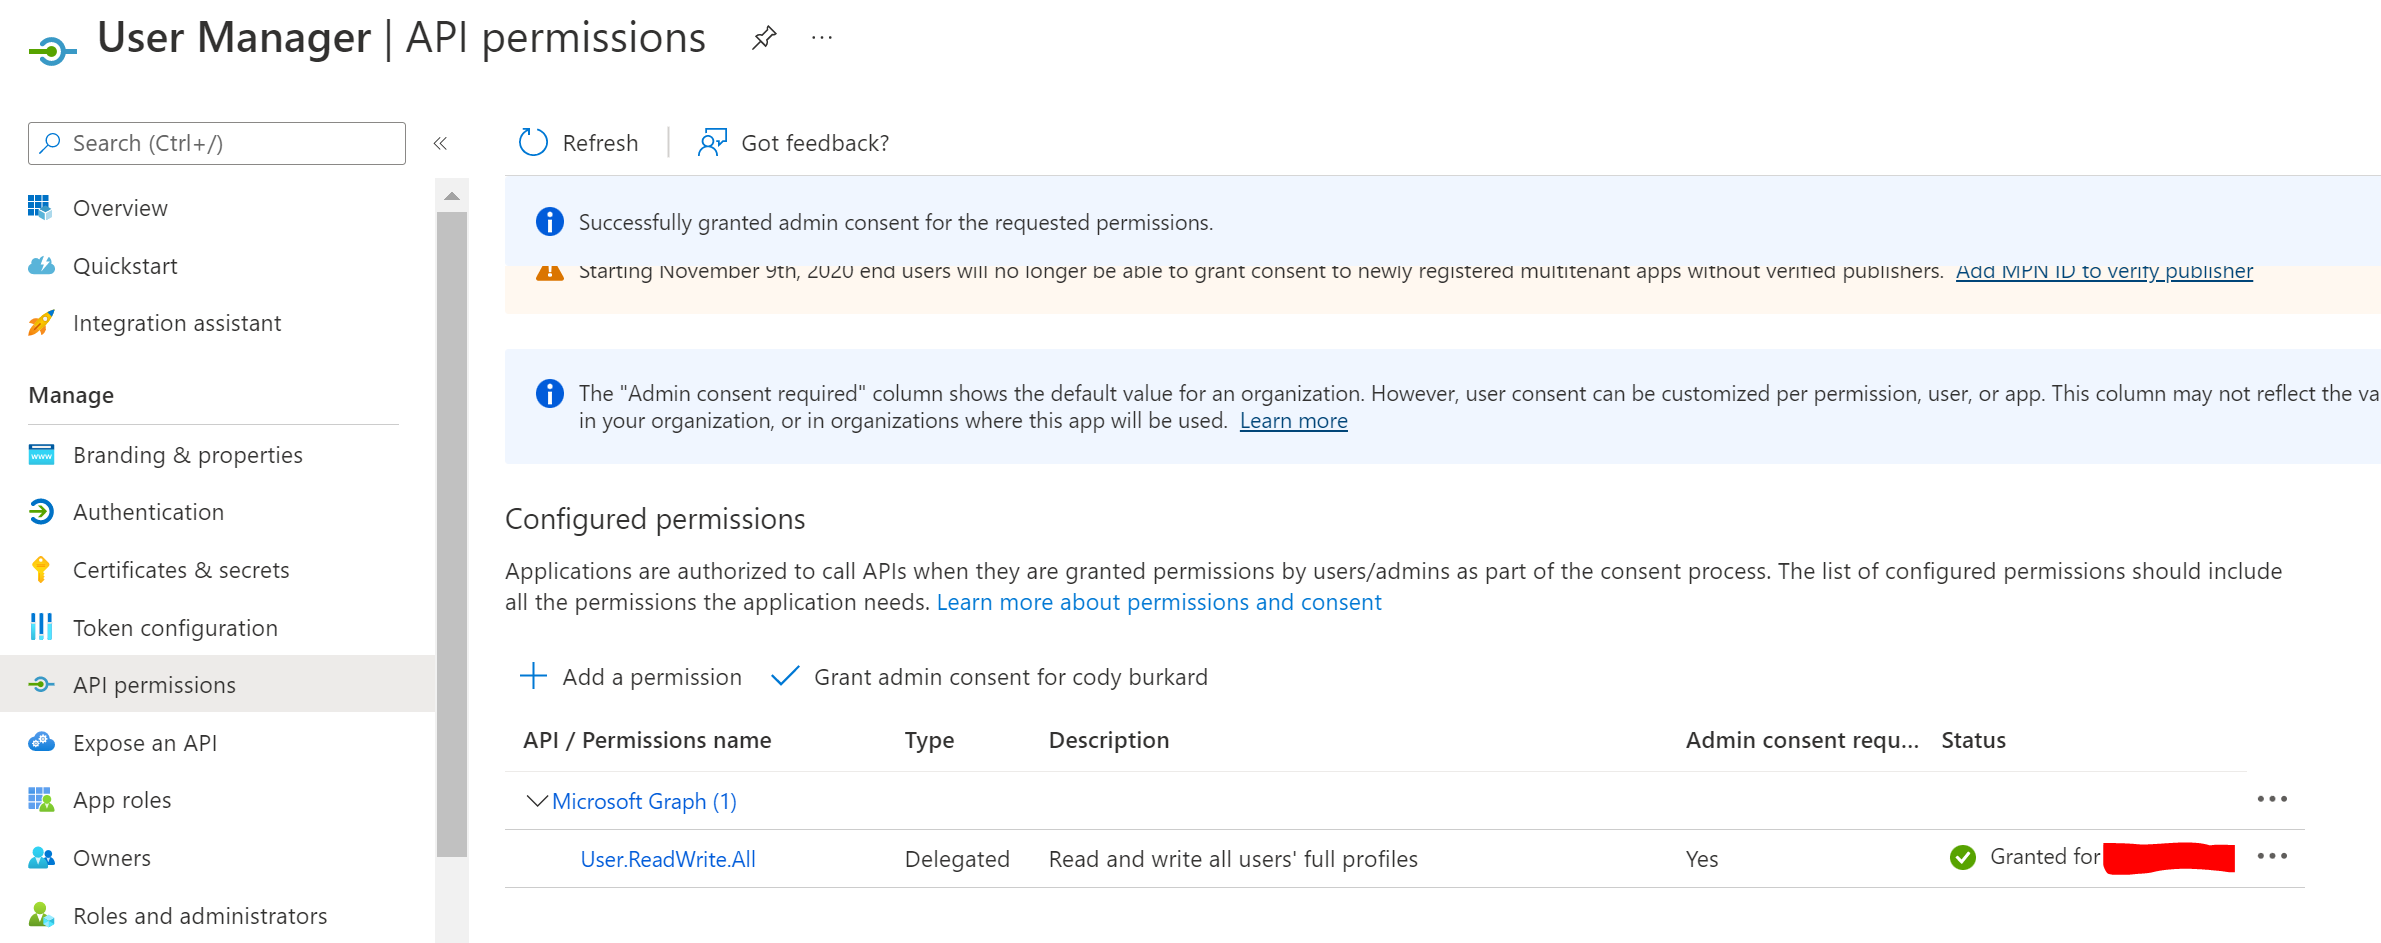
Task: Grant admin consent for cody burkard
Action: pyautogui.click(x=989, y=677)
